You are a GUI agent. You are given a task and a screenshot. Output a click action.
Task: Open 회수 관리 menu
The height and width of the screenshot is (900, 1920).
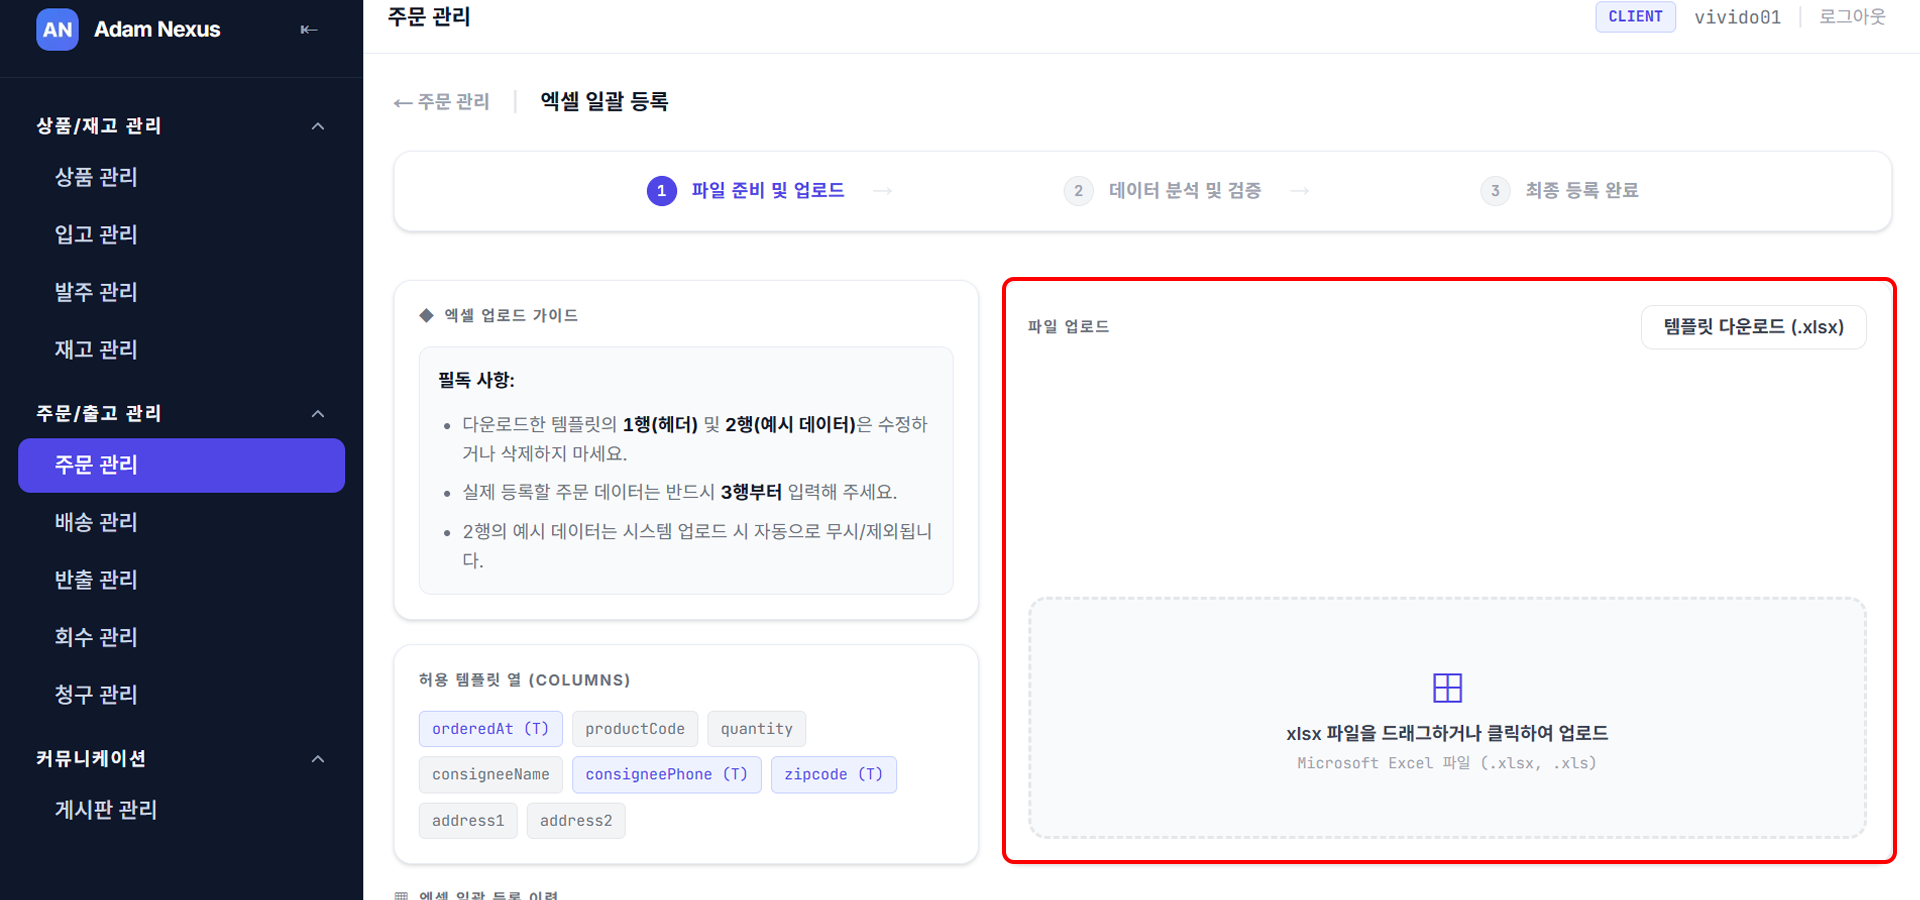pos(181,637)
